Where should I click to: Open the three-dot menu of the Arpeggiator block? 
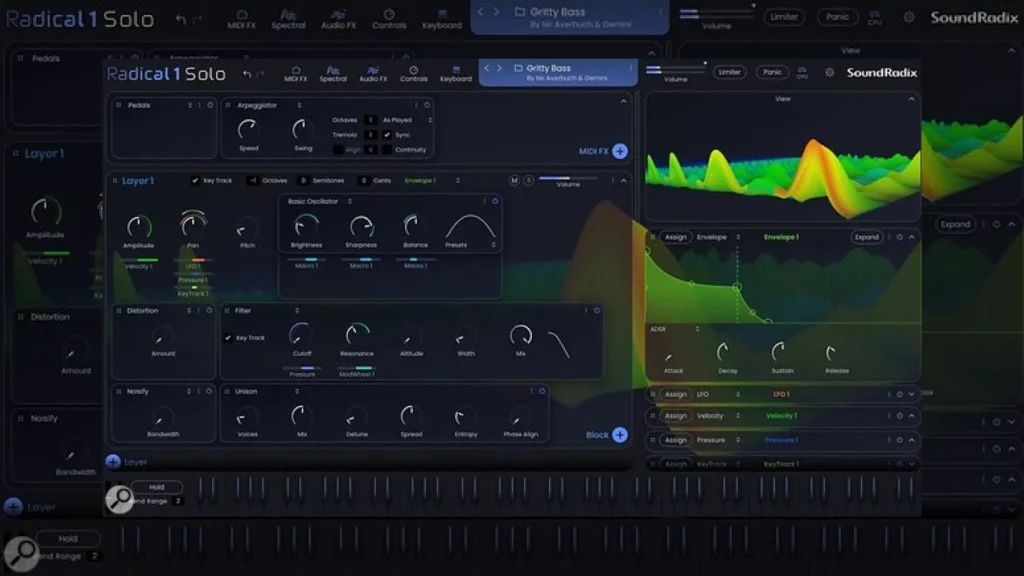tap(416, 105)
